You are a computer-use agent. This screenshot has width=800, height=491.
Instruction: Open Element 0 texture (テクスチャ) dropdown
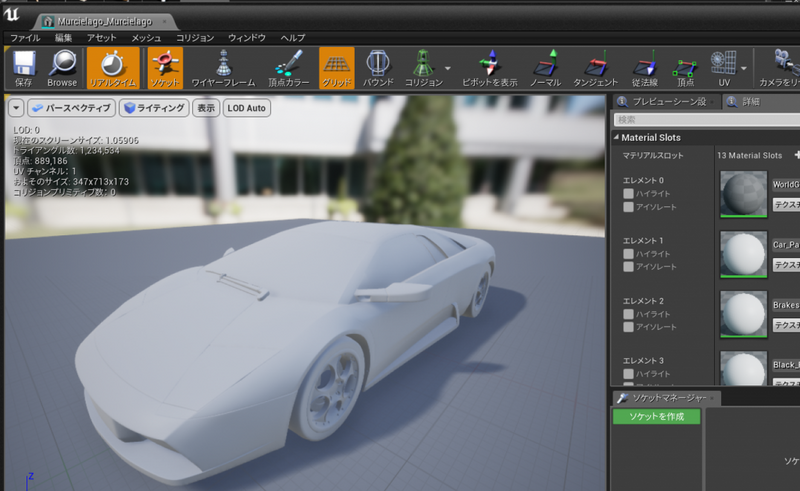click(x=786, y=205)
